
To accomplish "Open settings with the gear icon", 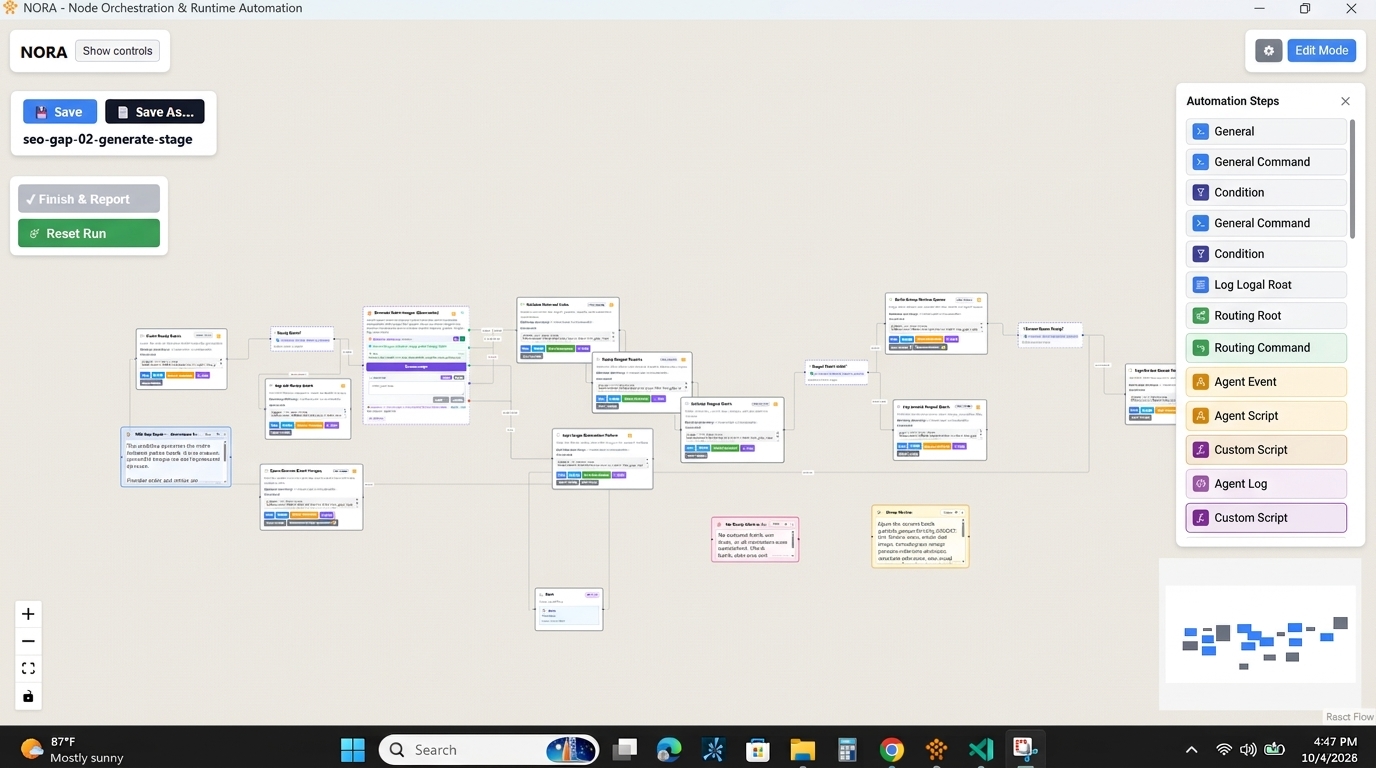I will 1269,50.
